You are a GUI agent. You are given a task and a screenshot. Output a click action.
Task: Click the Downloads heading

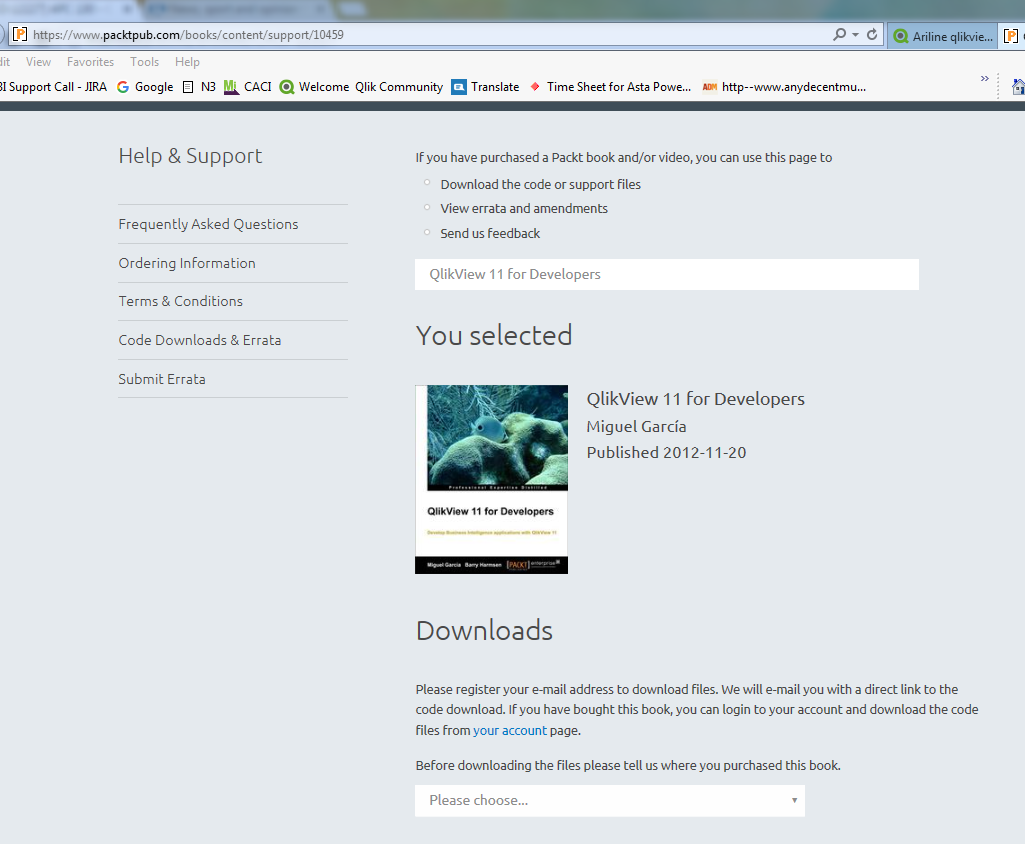click(484, 631)
